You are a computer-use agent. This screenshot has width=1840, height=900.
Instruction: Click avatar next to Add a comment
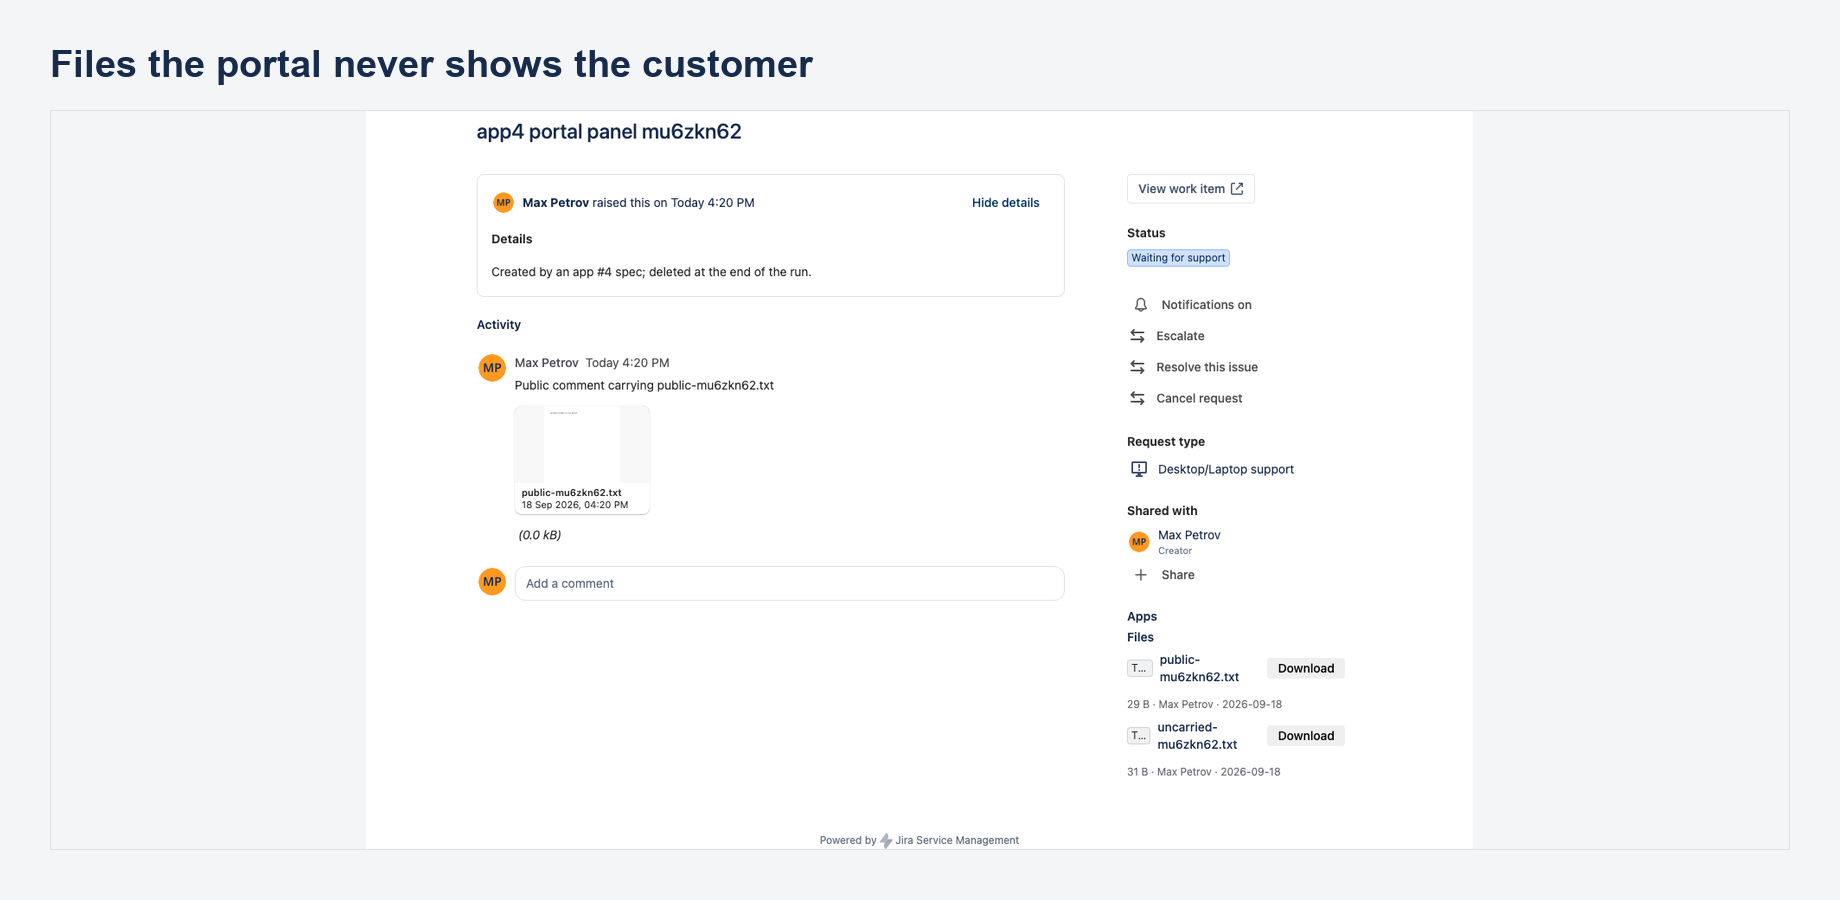click(x=492, y=582)
